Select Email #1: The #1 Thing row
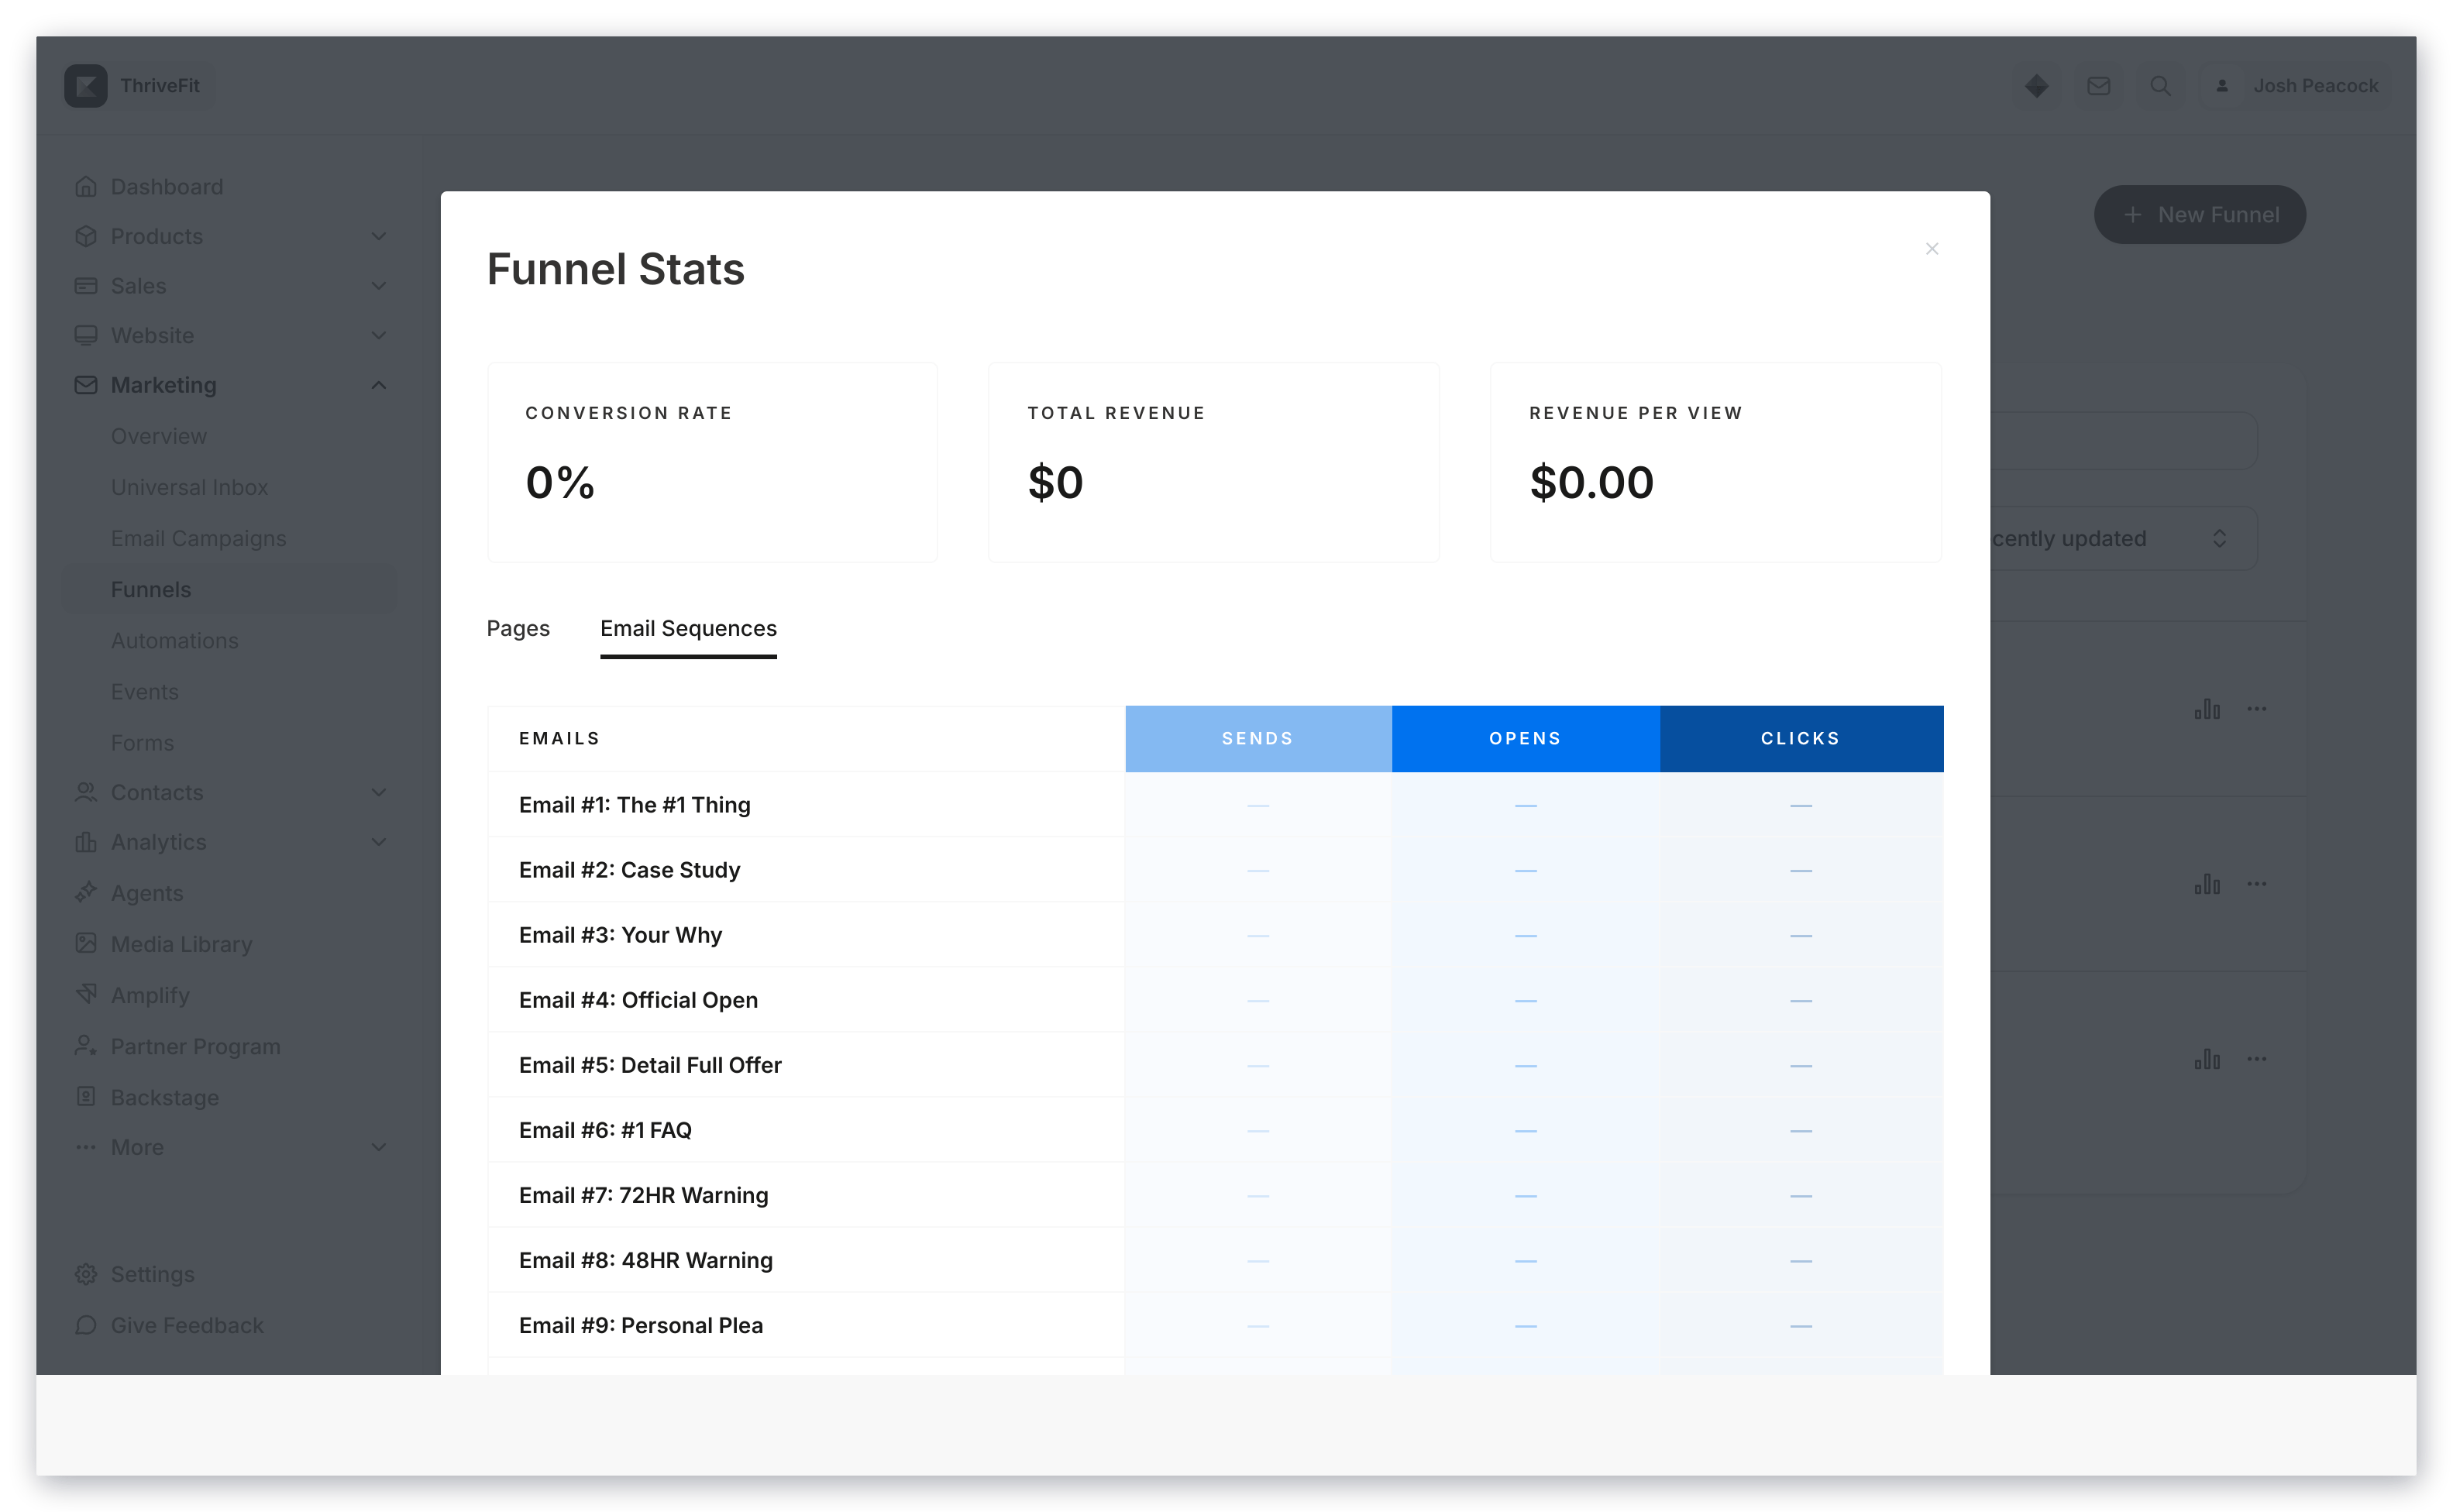Screen dimensions: 2453x1512 point(1215,804)
